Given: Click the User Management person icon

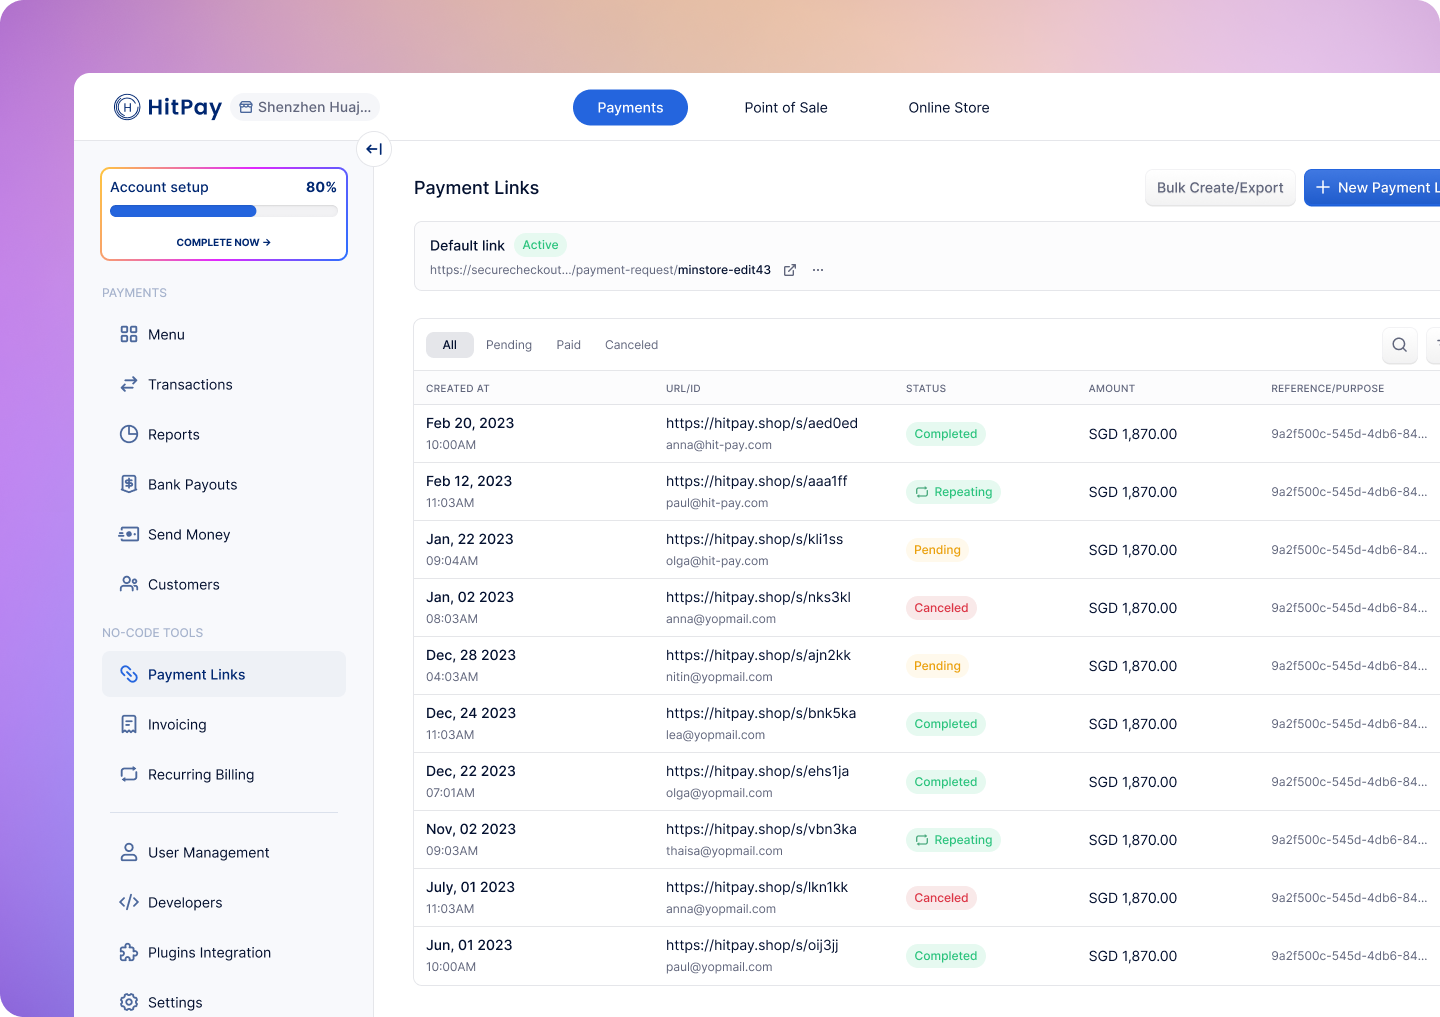Looking at the screenshot, I should click(x=129, y=852).
